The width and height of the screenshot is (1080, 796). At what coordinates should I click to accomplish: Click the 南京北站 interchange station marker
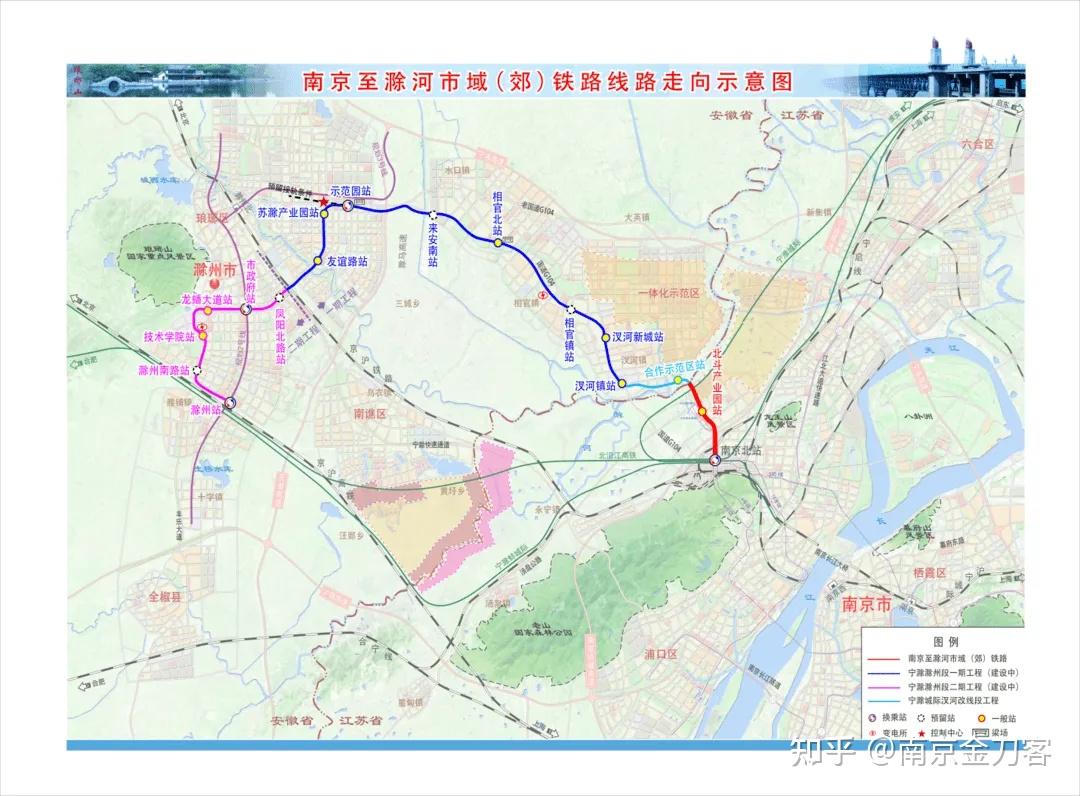pos(715,459)
